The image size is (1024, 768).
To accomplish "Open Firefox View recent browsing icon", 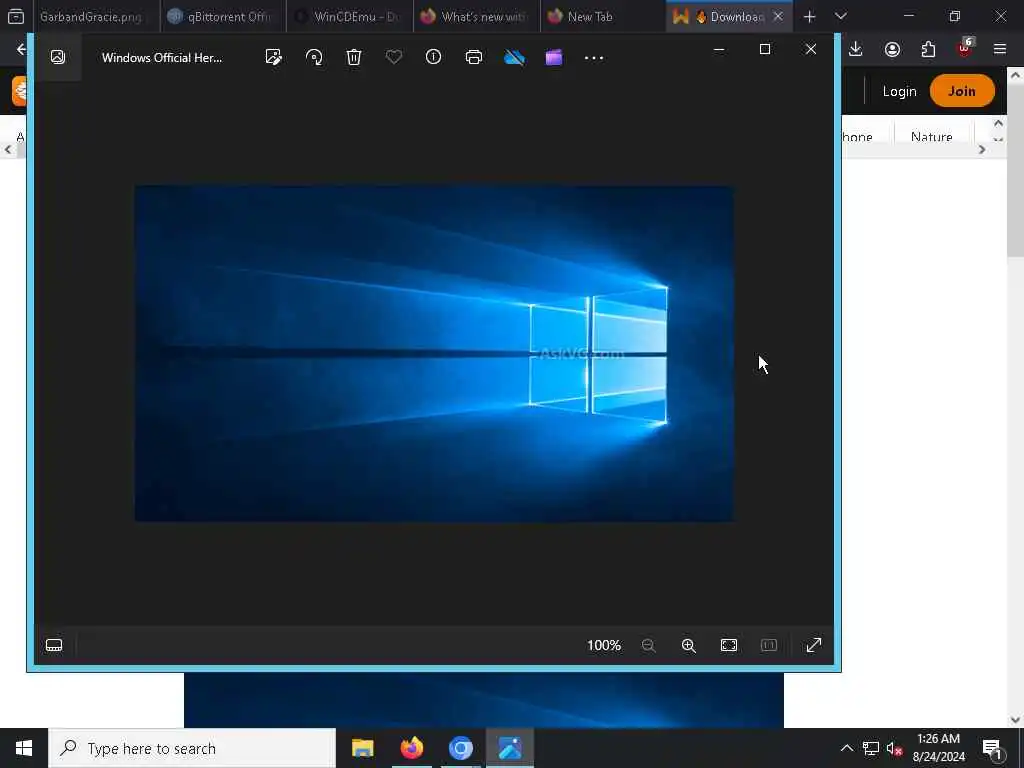I will (x=16, y=16).
